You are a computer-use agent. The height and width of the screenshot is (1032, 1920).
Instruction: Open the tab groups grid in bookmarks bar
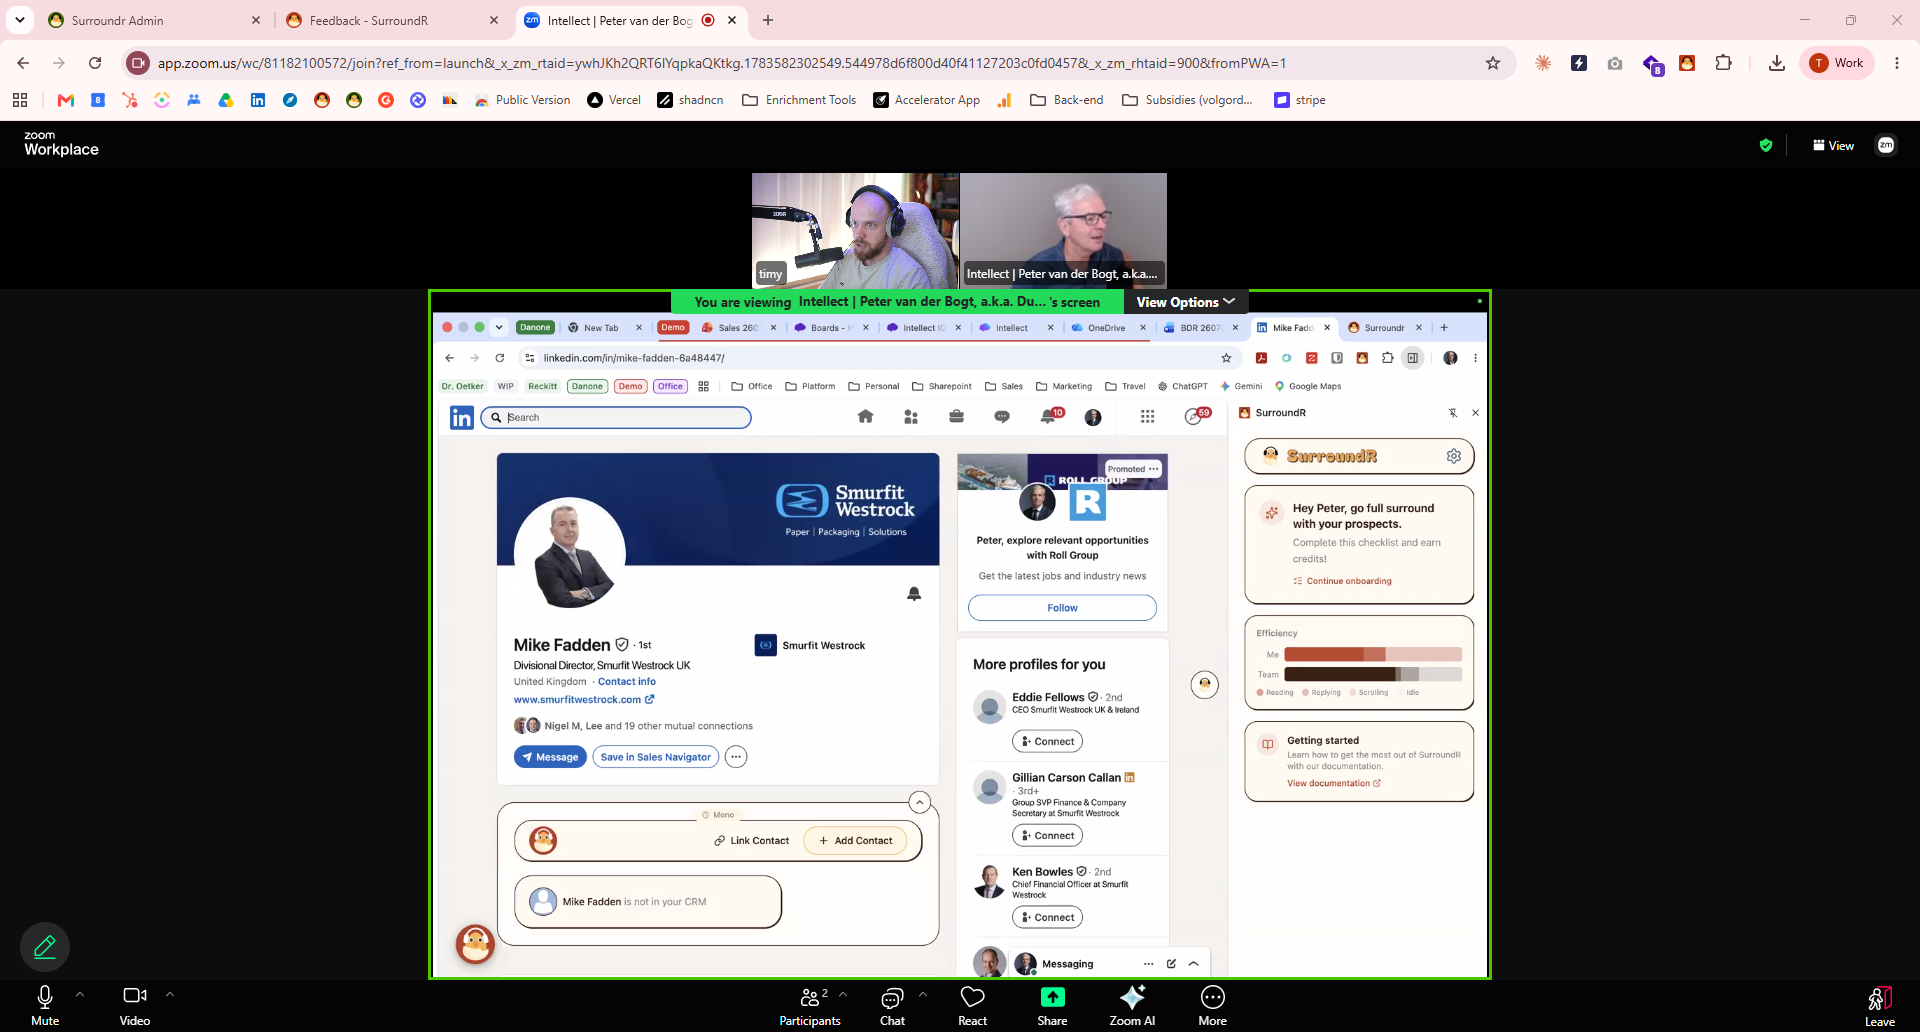[x=20, y=100]
